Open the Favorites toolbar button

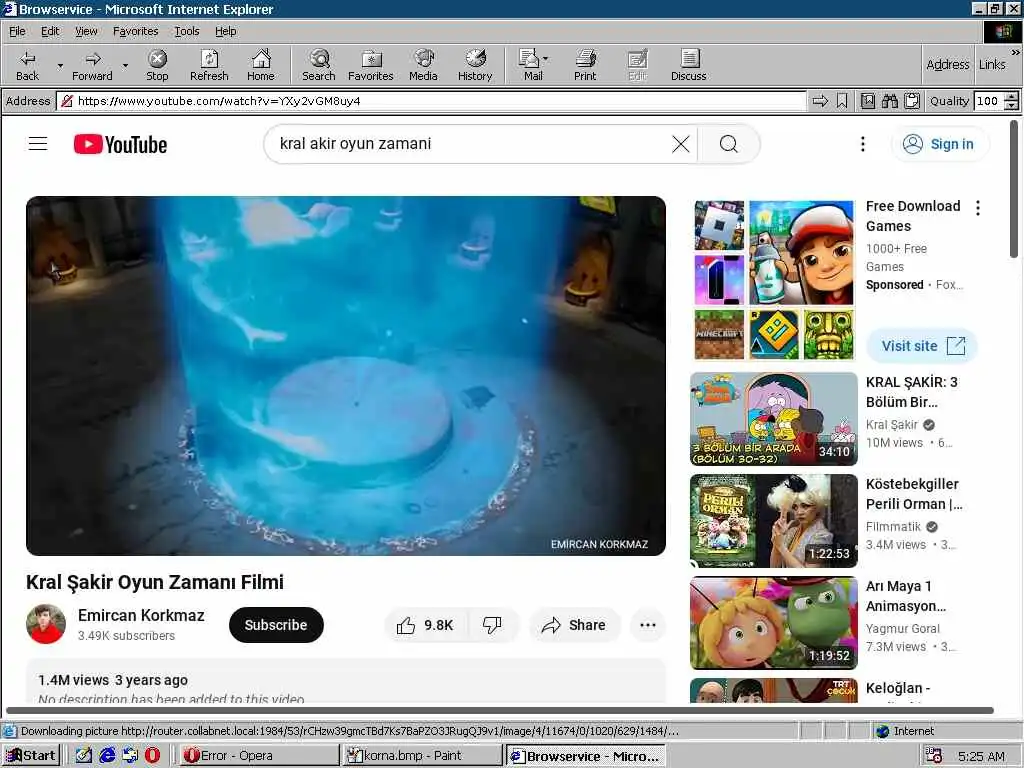pos(370,65)
